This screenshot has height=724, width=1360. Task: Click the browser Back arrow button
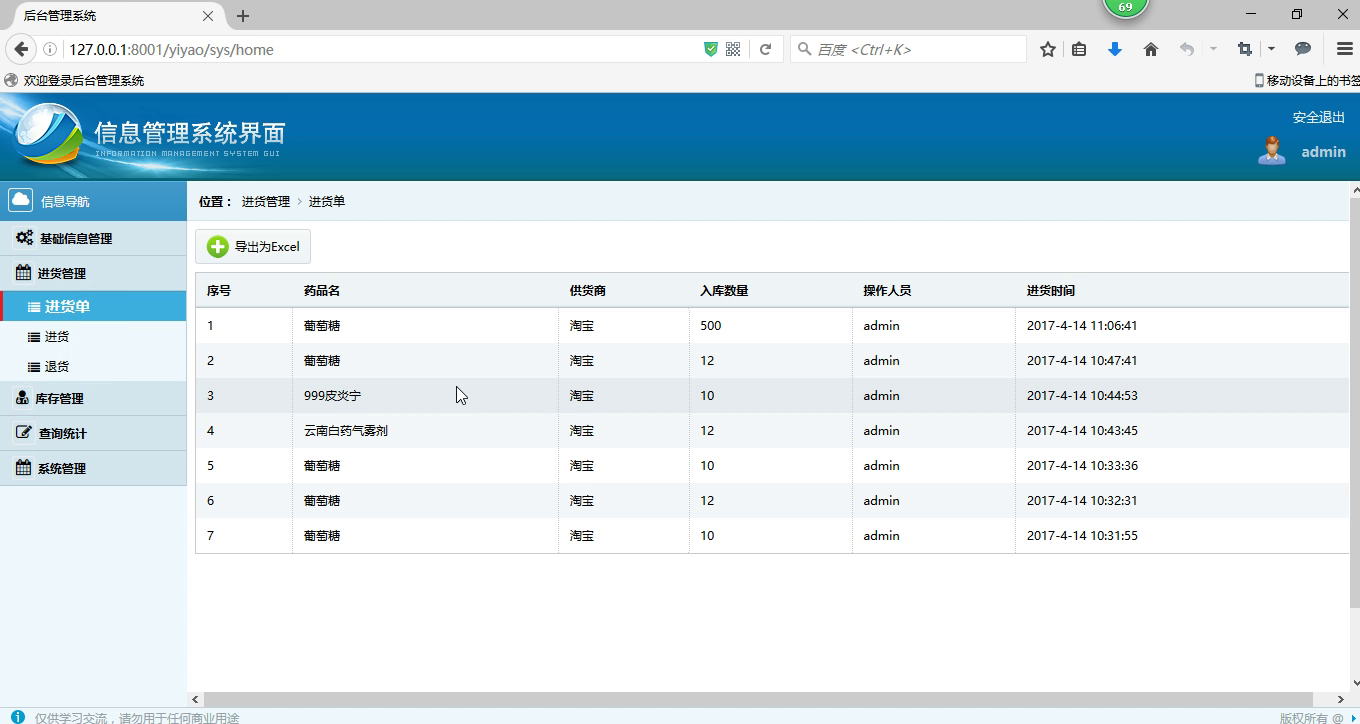click(x=21, y=49)
